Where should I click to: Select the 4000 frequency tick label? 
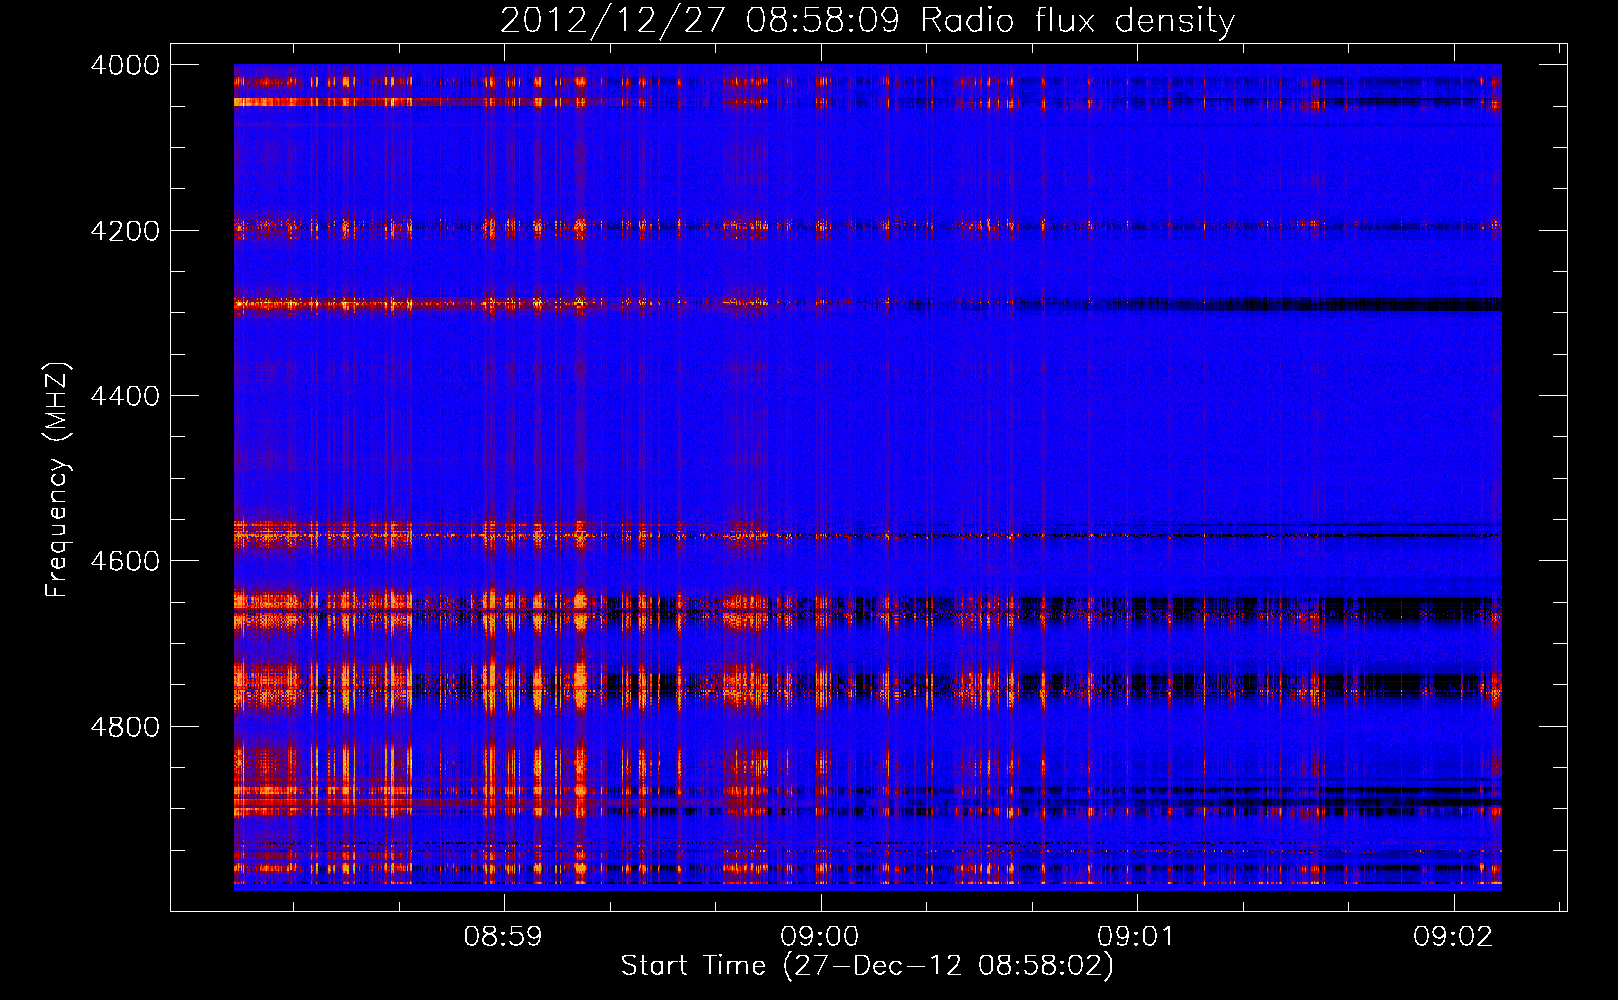coord(125,65)
